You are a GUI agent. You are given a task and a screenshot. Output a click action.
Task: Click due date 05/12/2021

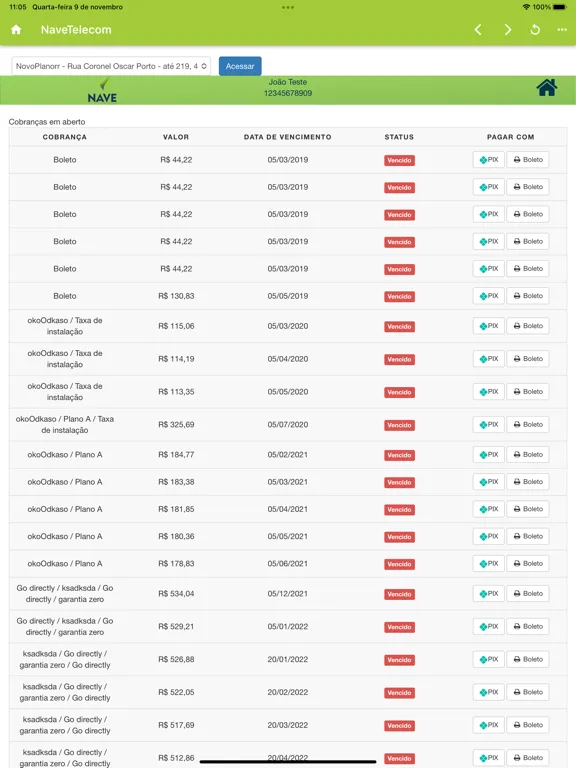pyautogui.click(x=288, y=593)
